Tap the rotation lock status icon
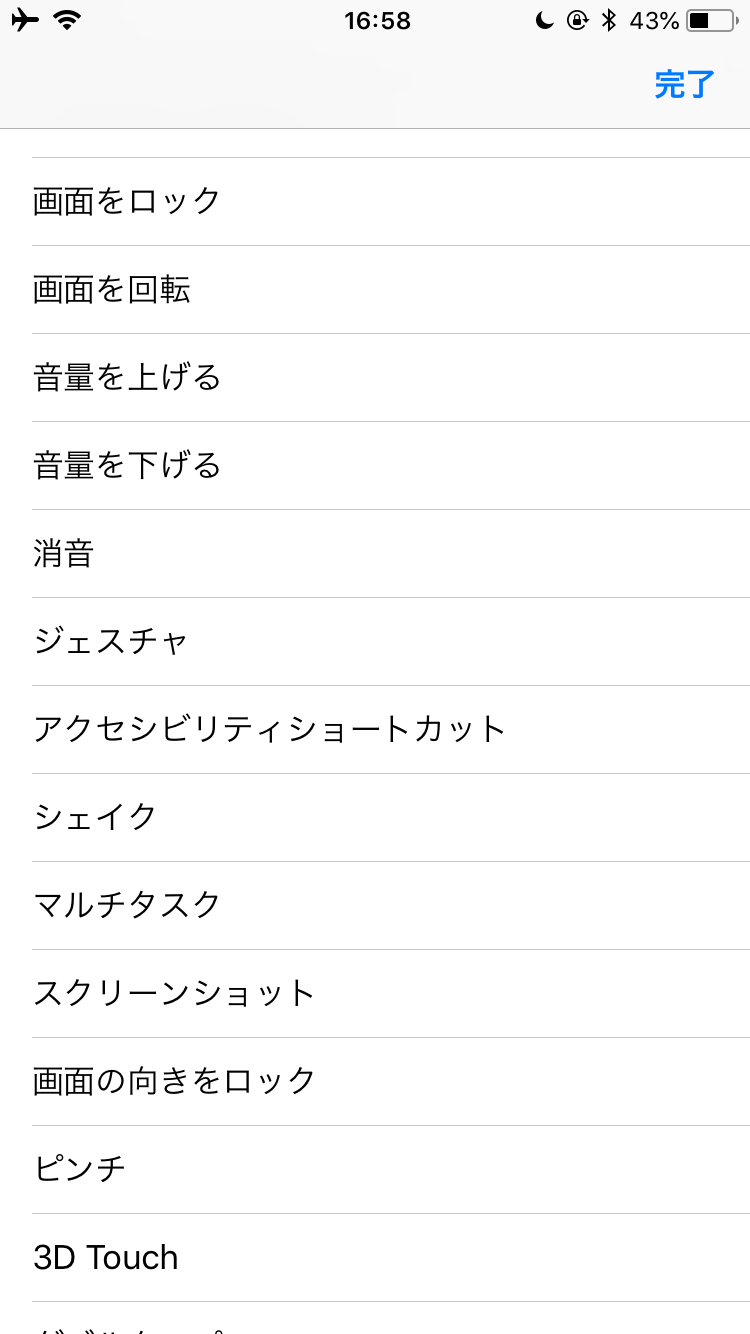 coord(577,20)
